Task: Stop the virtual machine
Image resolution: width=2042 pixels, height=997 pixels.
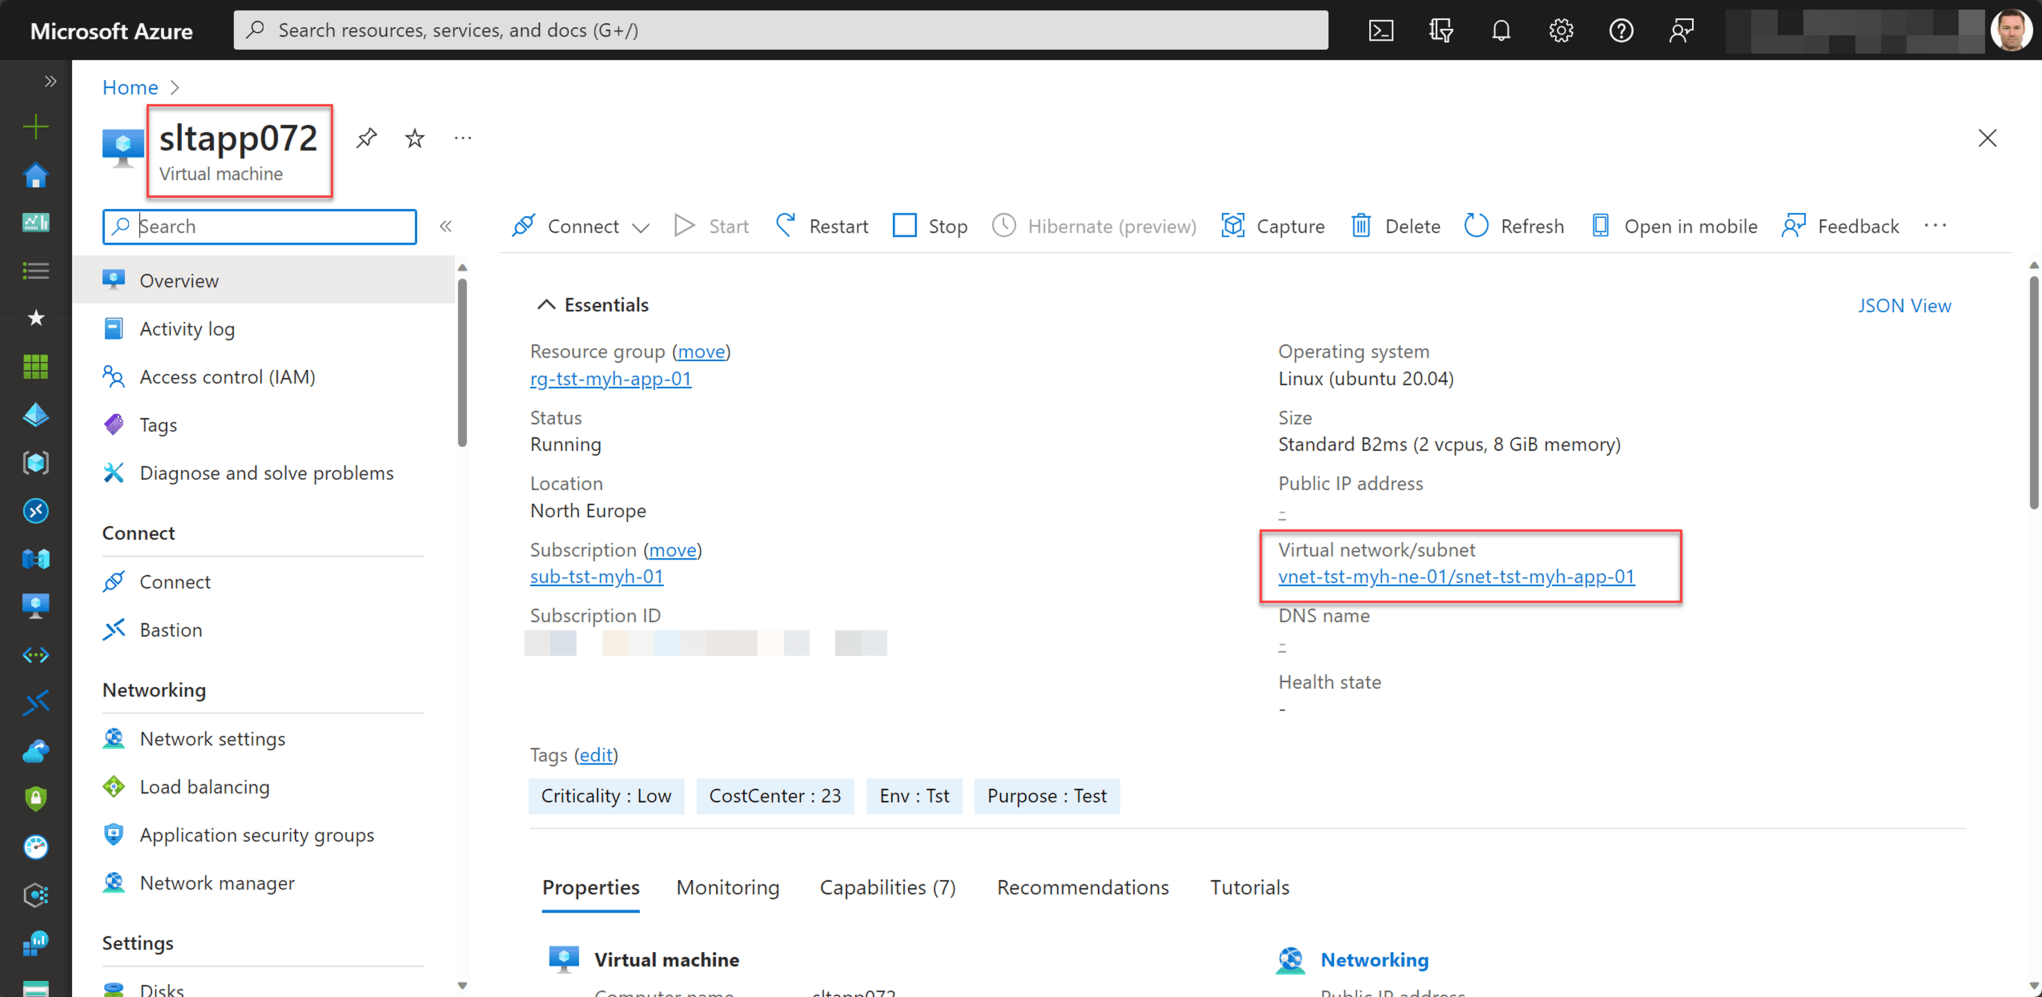Action: coord(929,226)
